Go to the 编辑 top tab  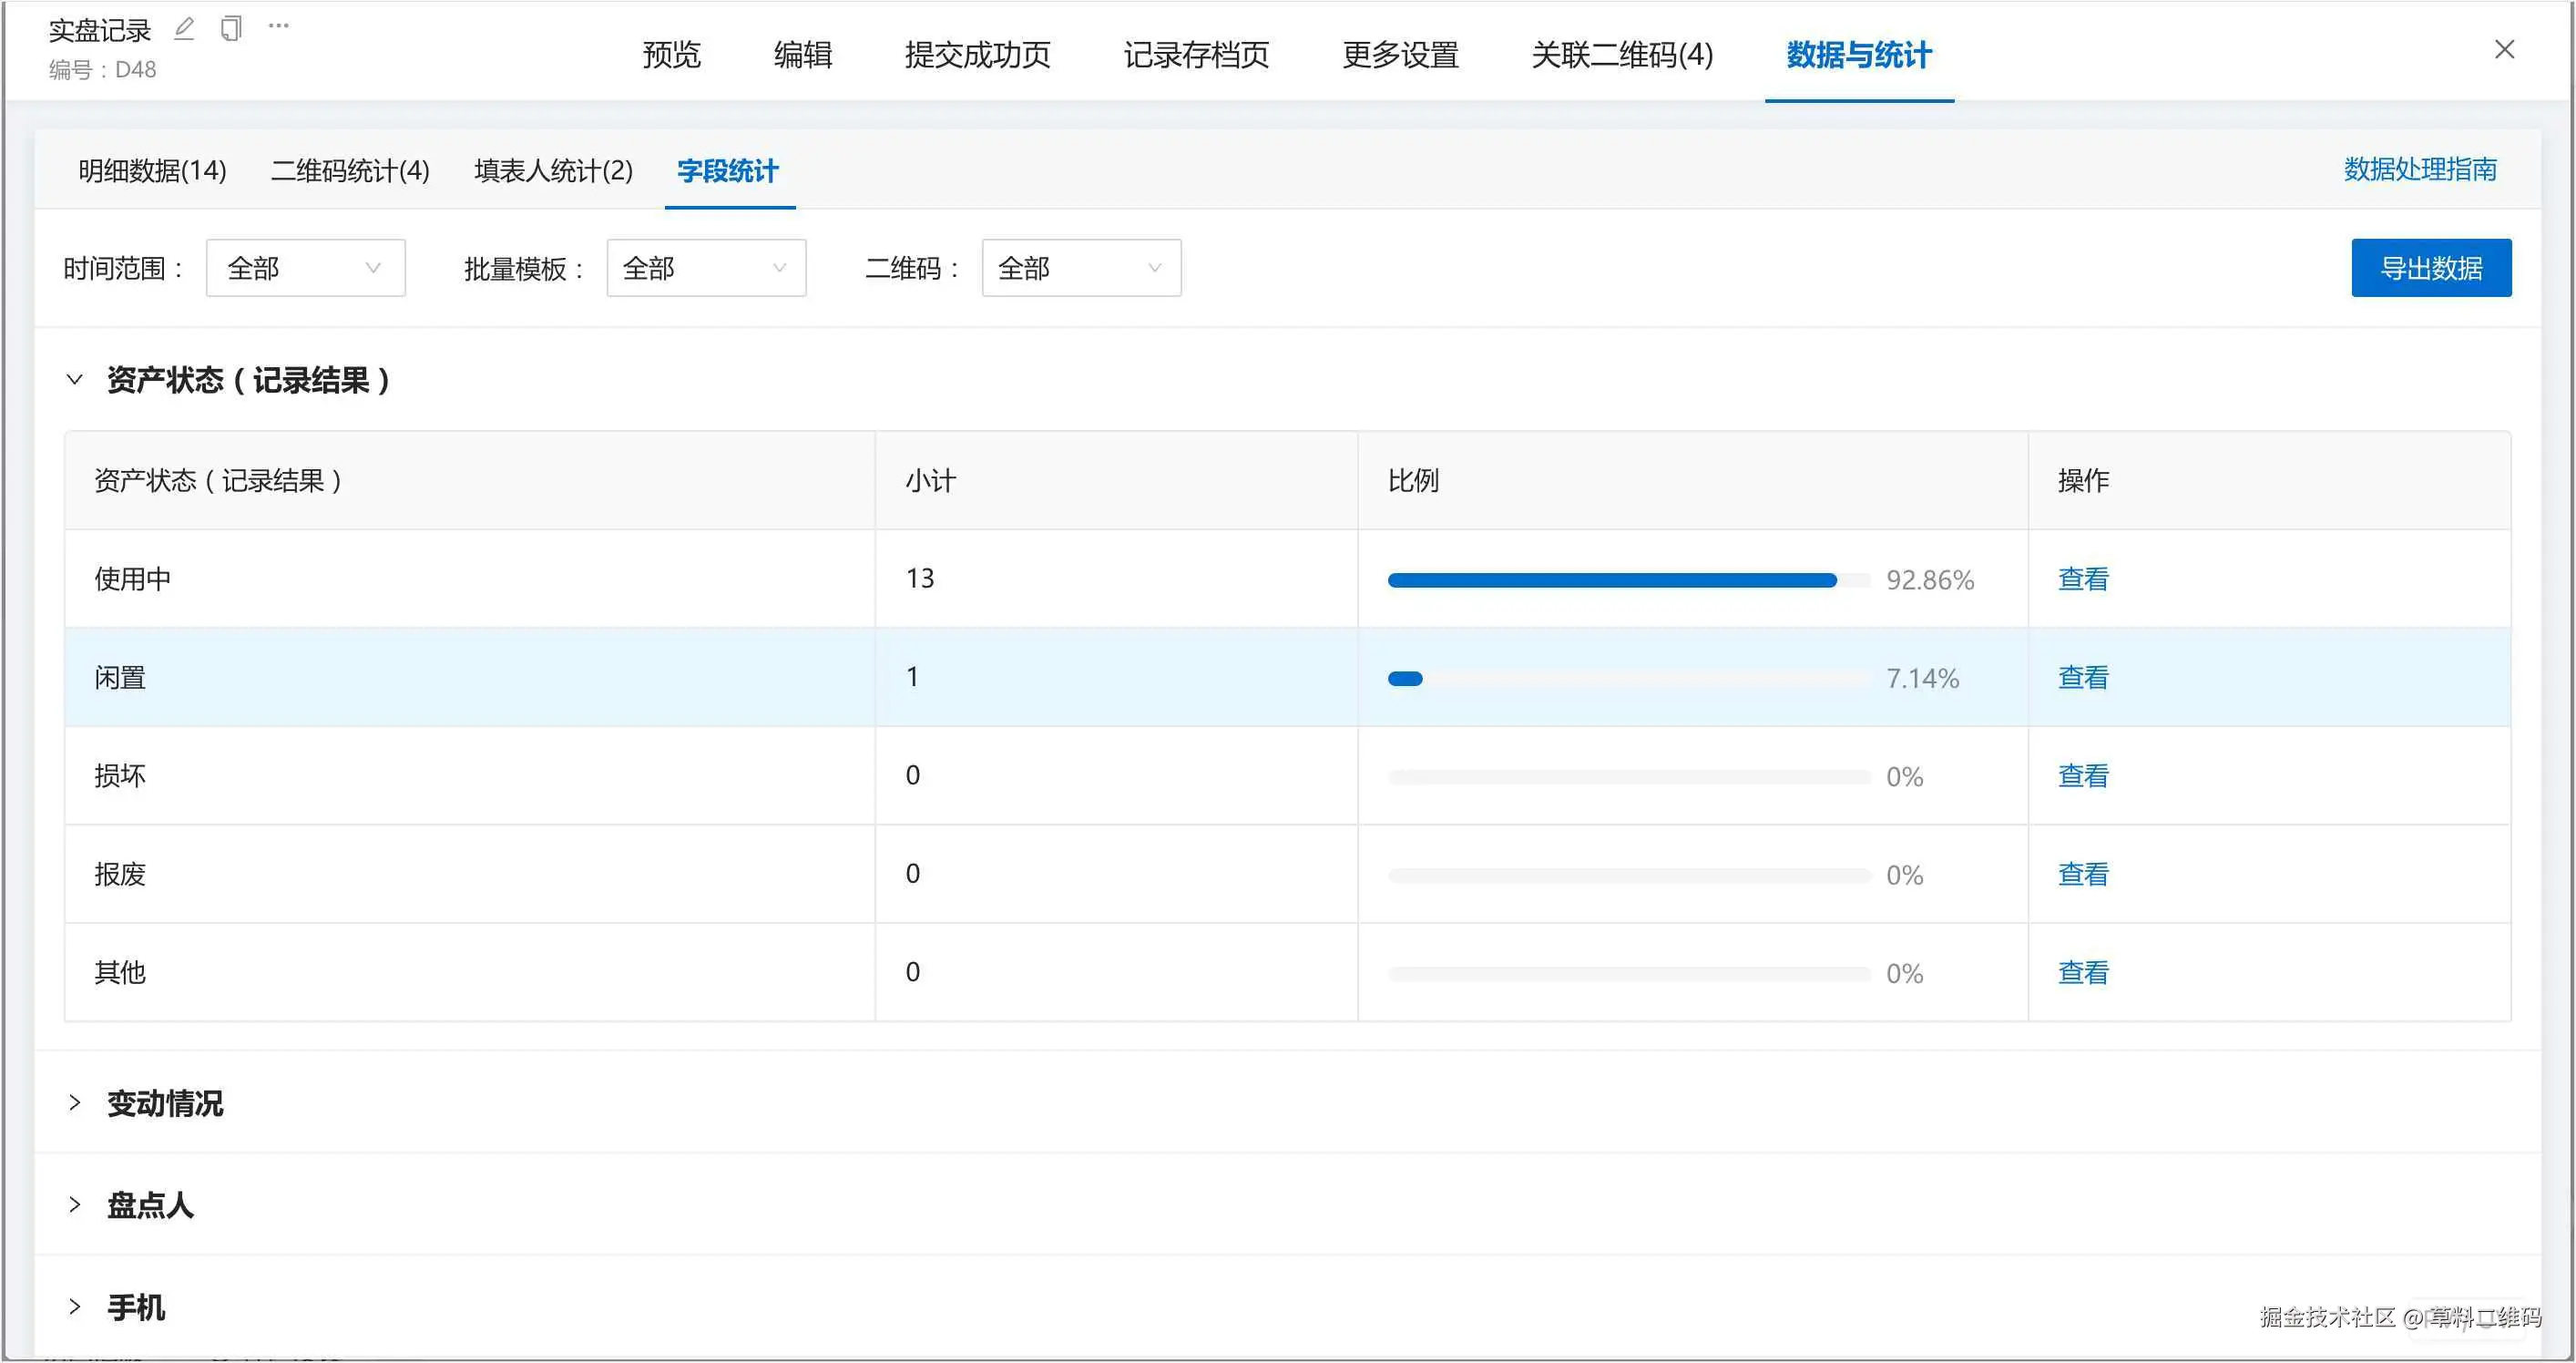(802, 55)
